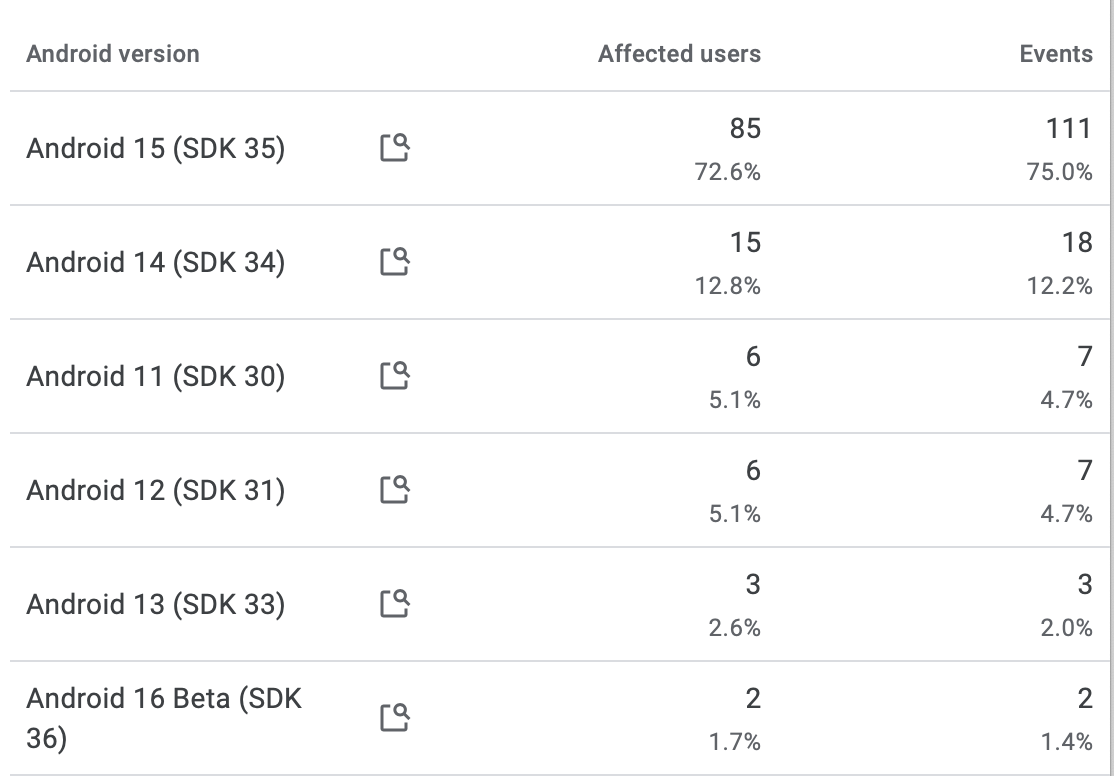Click the 72.6% affected users percentage

coord(728,172)
